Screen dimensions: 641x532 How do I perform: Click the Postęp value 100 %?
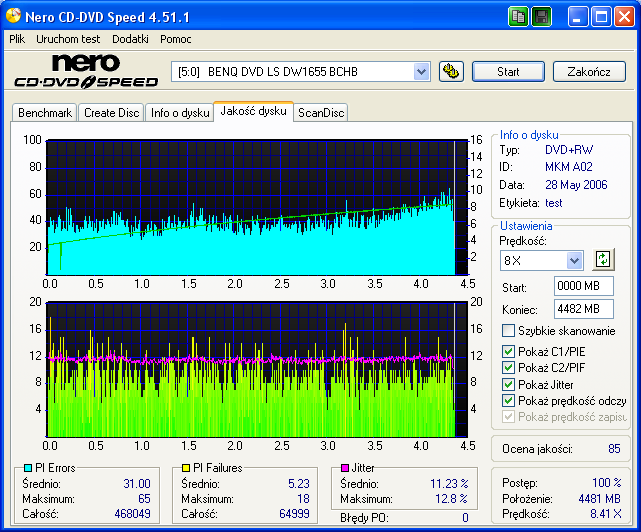[x=607, y=483]
